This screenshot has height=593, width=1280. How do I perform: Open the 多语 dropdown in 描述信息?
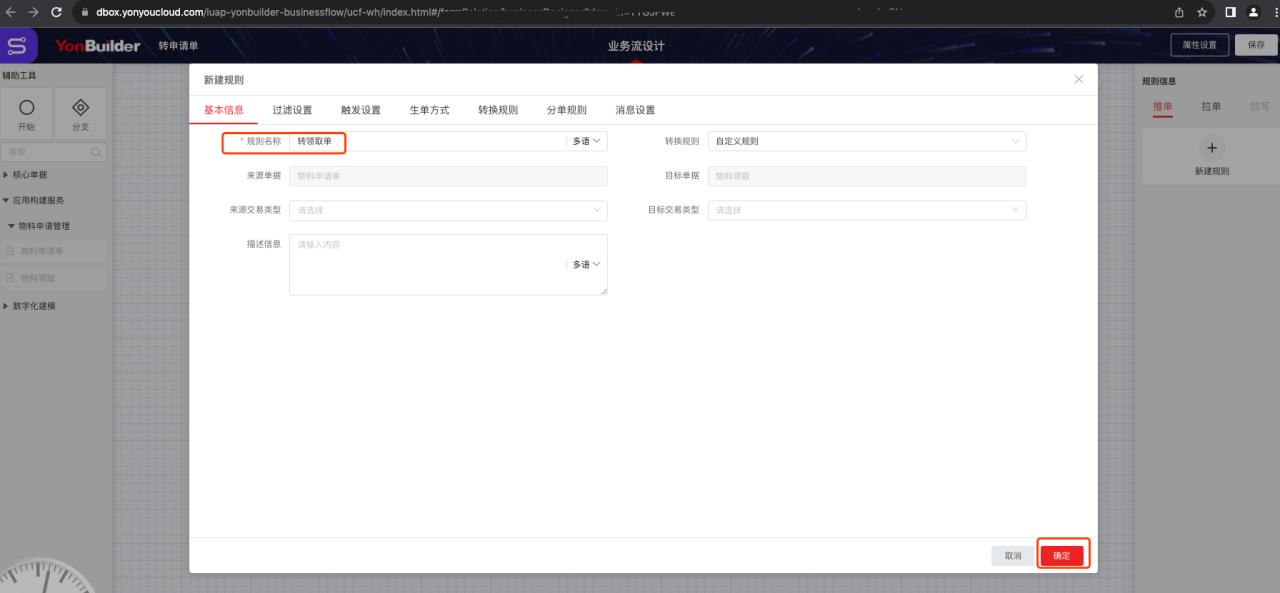pyautogui.click(x=587, y=265)
